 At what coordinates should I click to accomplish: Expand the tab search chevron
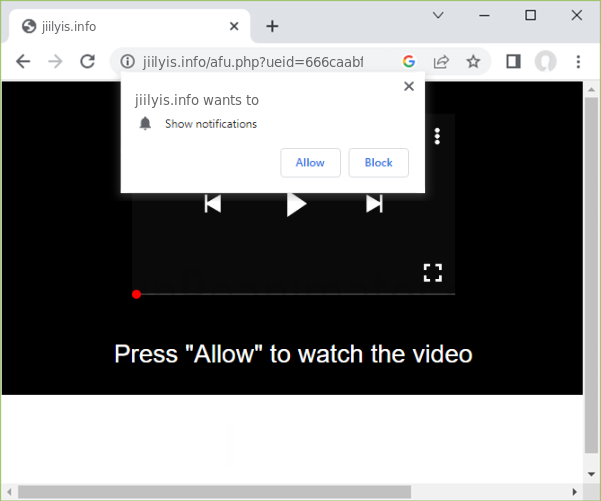438,15
